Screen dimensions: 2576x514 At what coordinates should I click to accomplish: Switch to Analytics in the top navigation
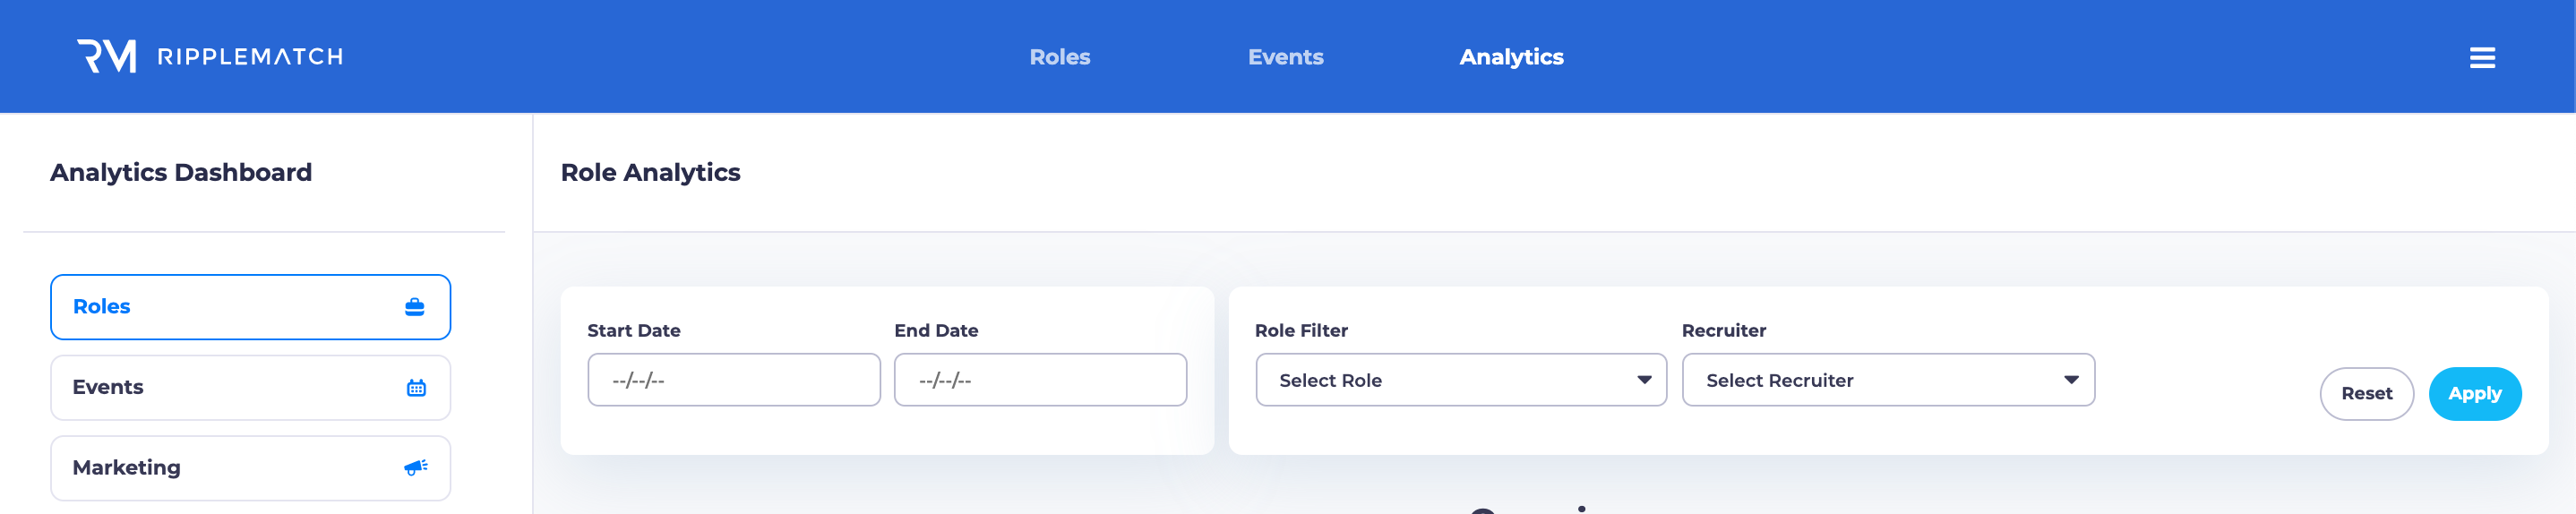[1511, 57]
